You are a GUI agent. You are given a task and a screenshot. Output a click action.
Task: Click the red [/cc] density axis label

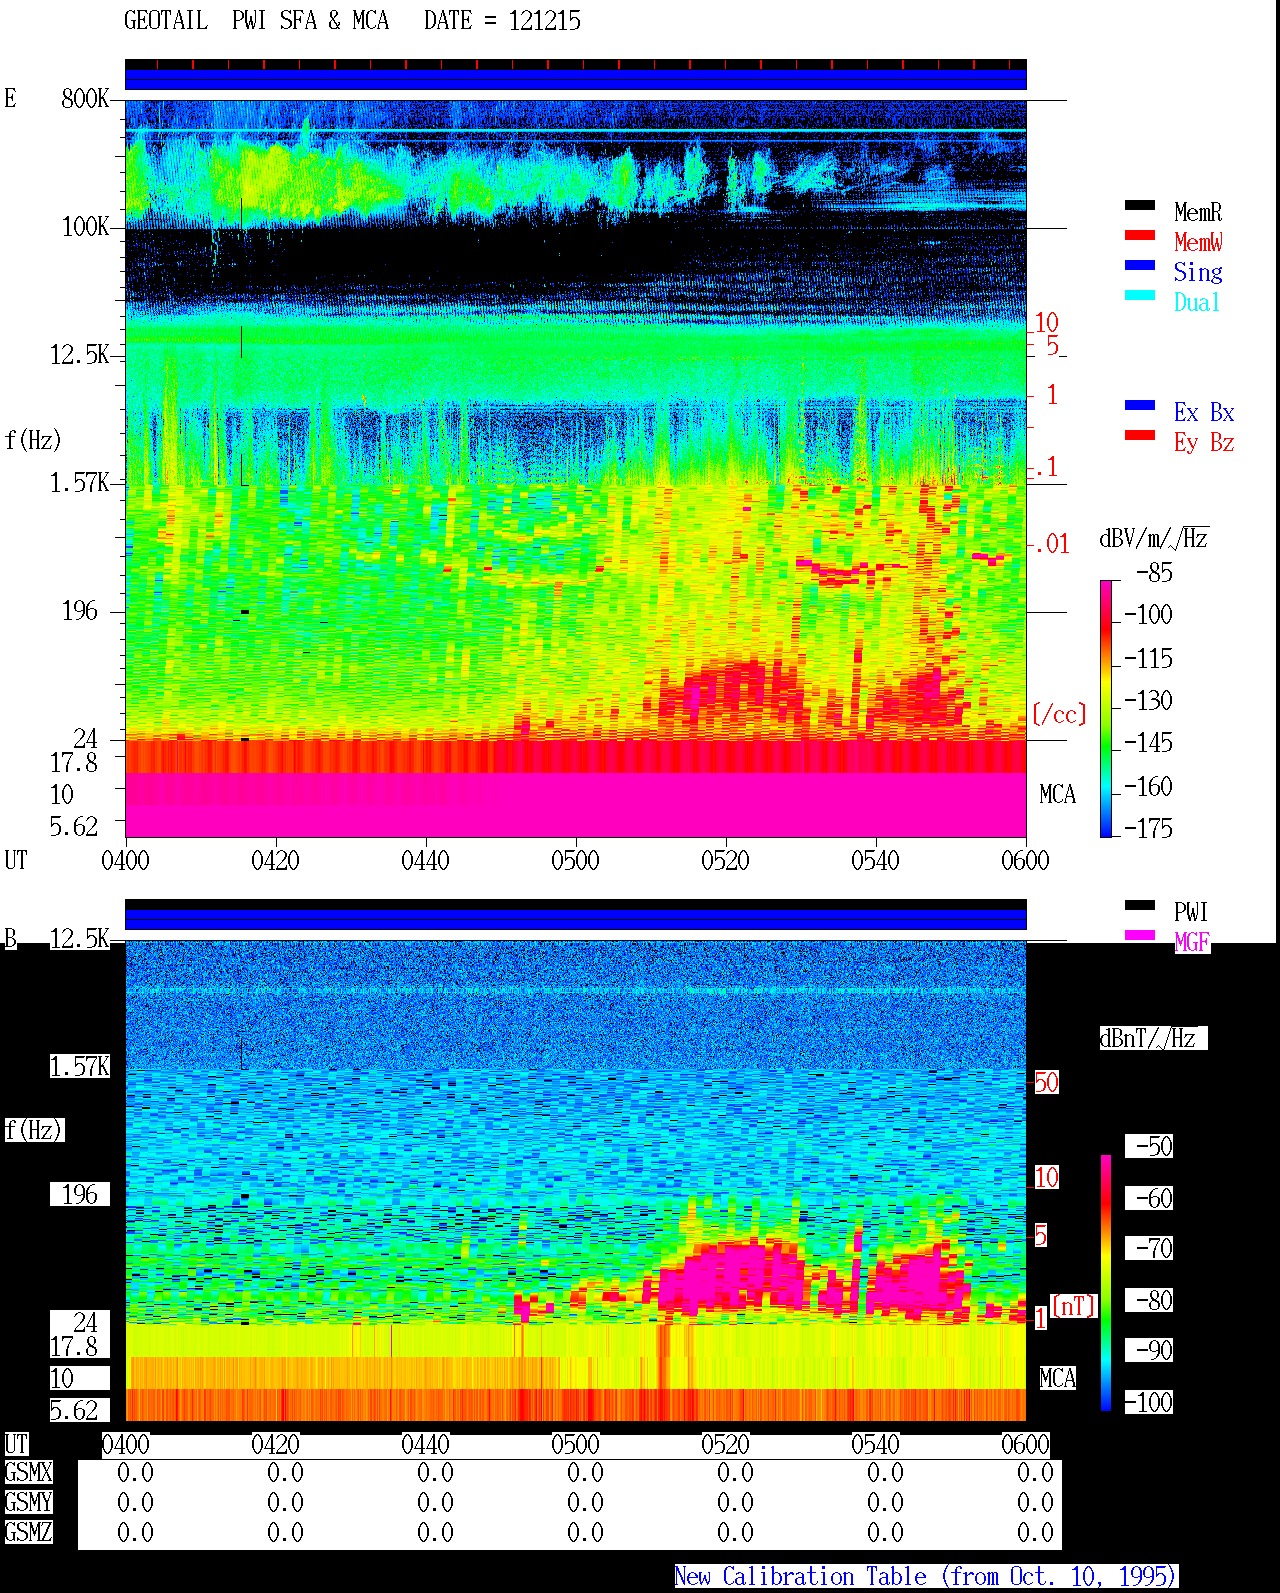(x=1059, y=714)
